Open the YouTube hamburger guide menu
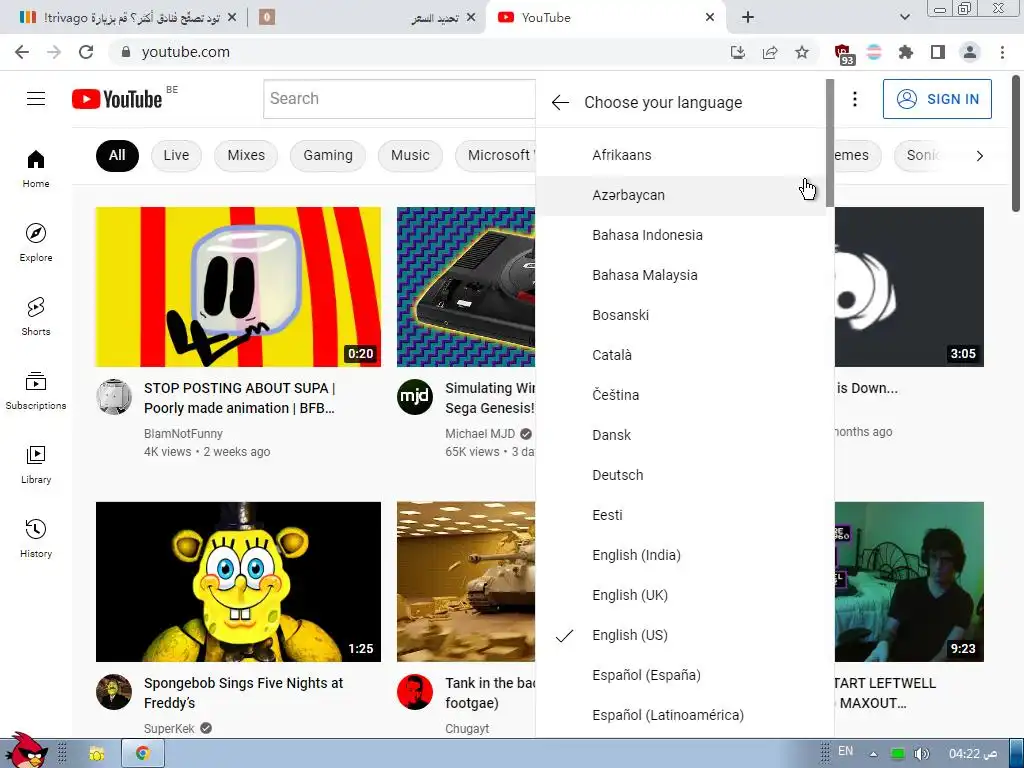Viewport: 1024px width, 768px height. 36,99
